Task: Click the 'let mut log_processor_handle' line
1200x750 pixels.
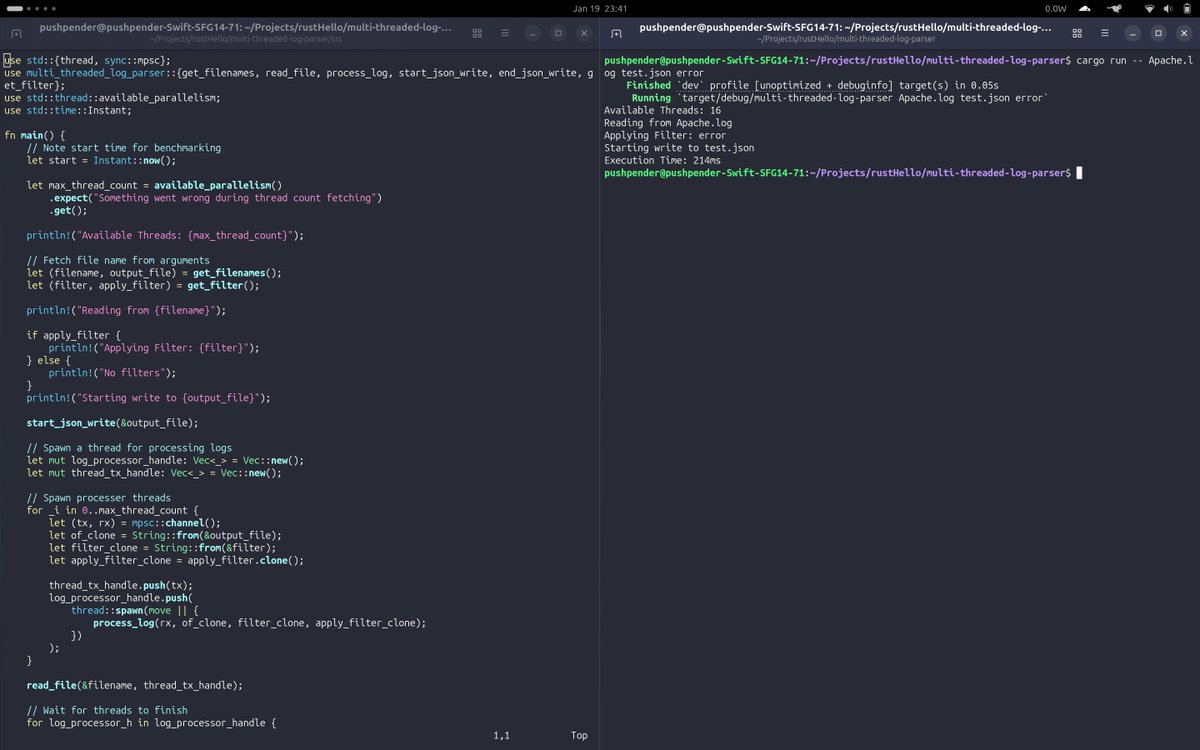Action: click(x=165, y=460)
